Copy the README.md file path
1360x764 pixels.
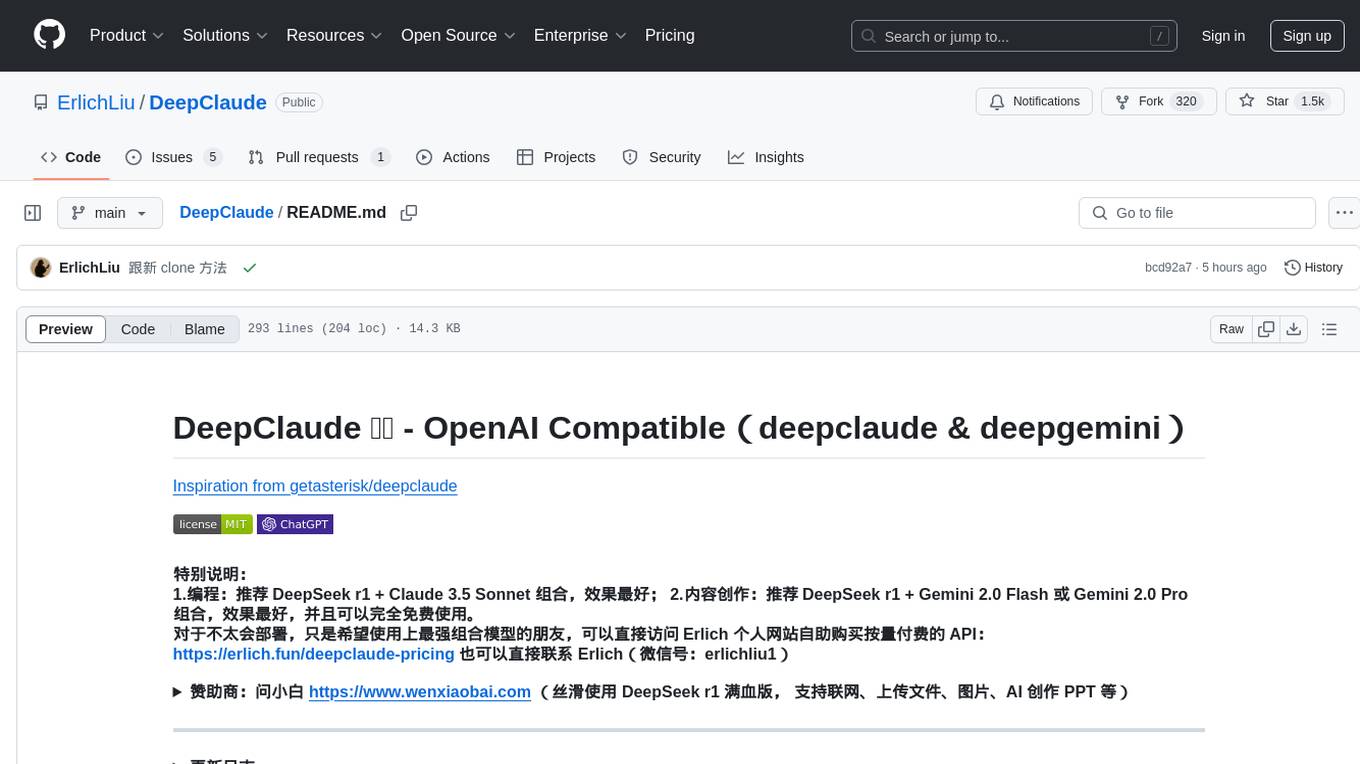point(408,213)
